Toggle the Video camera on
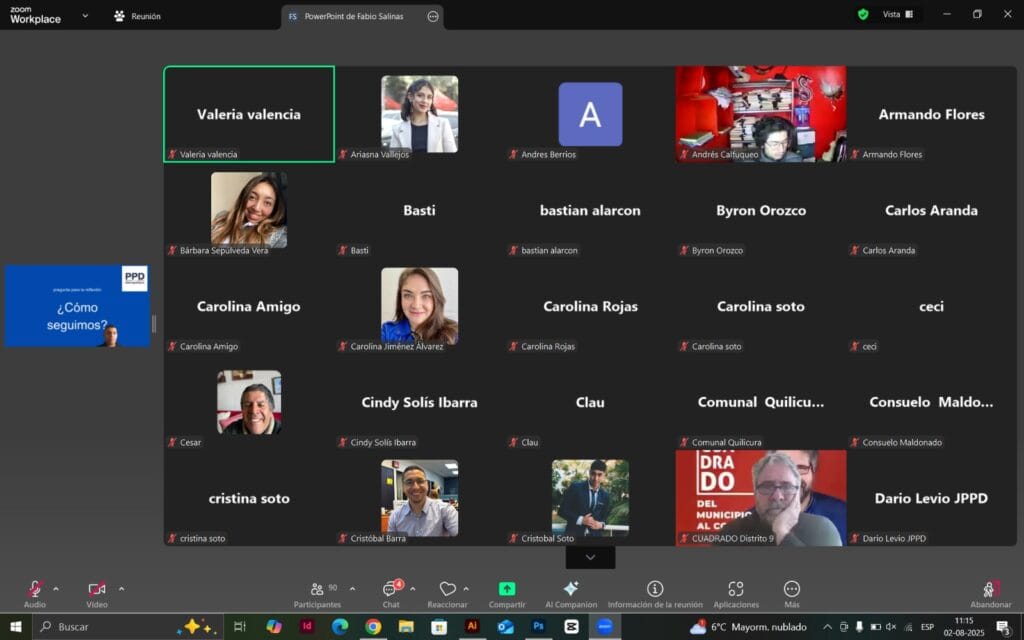The height and width of the screenshot is (640, 1024). point(97,589)
